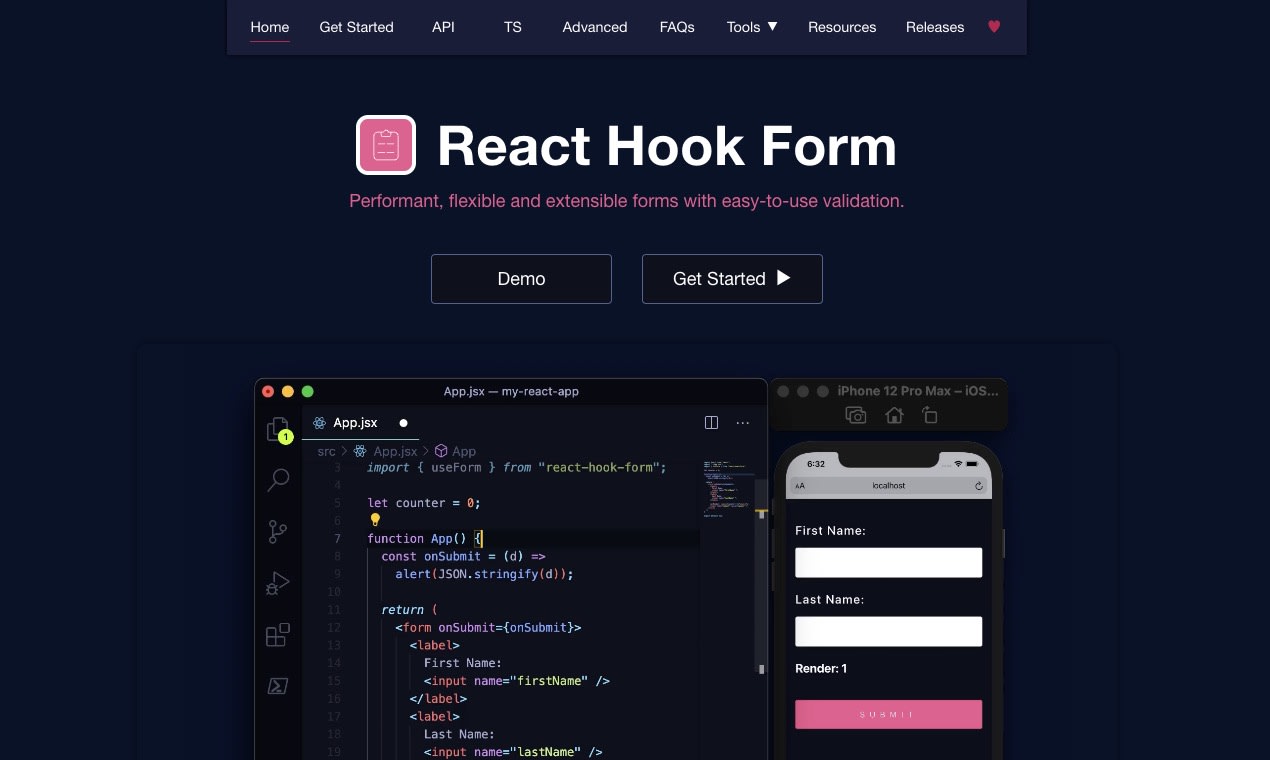Viewport: 1270px width, 760px height.
Task: Click the src breadcrumb segment
Action: click(x=327, y=451)
